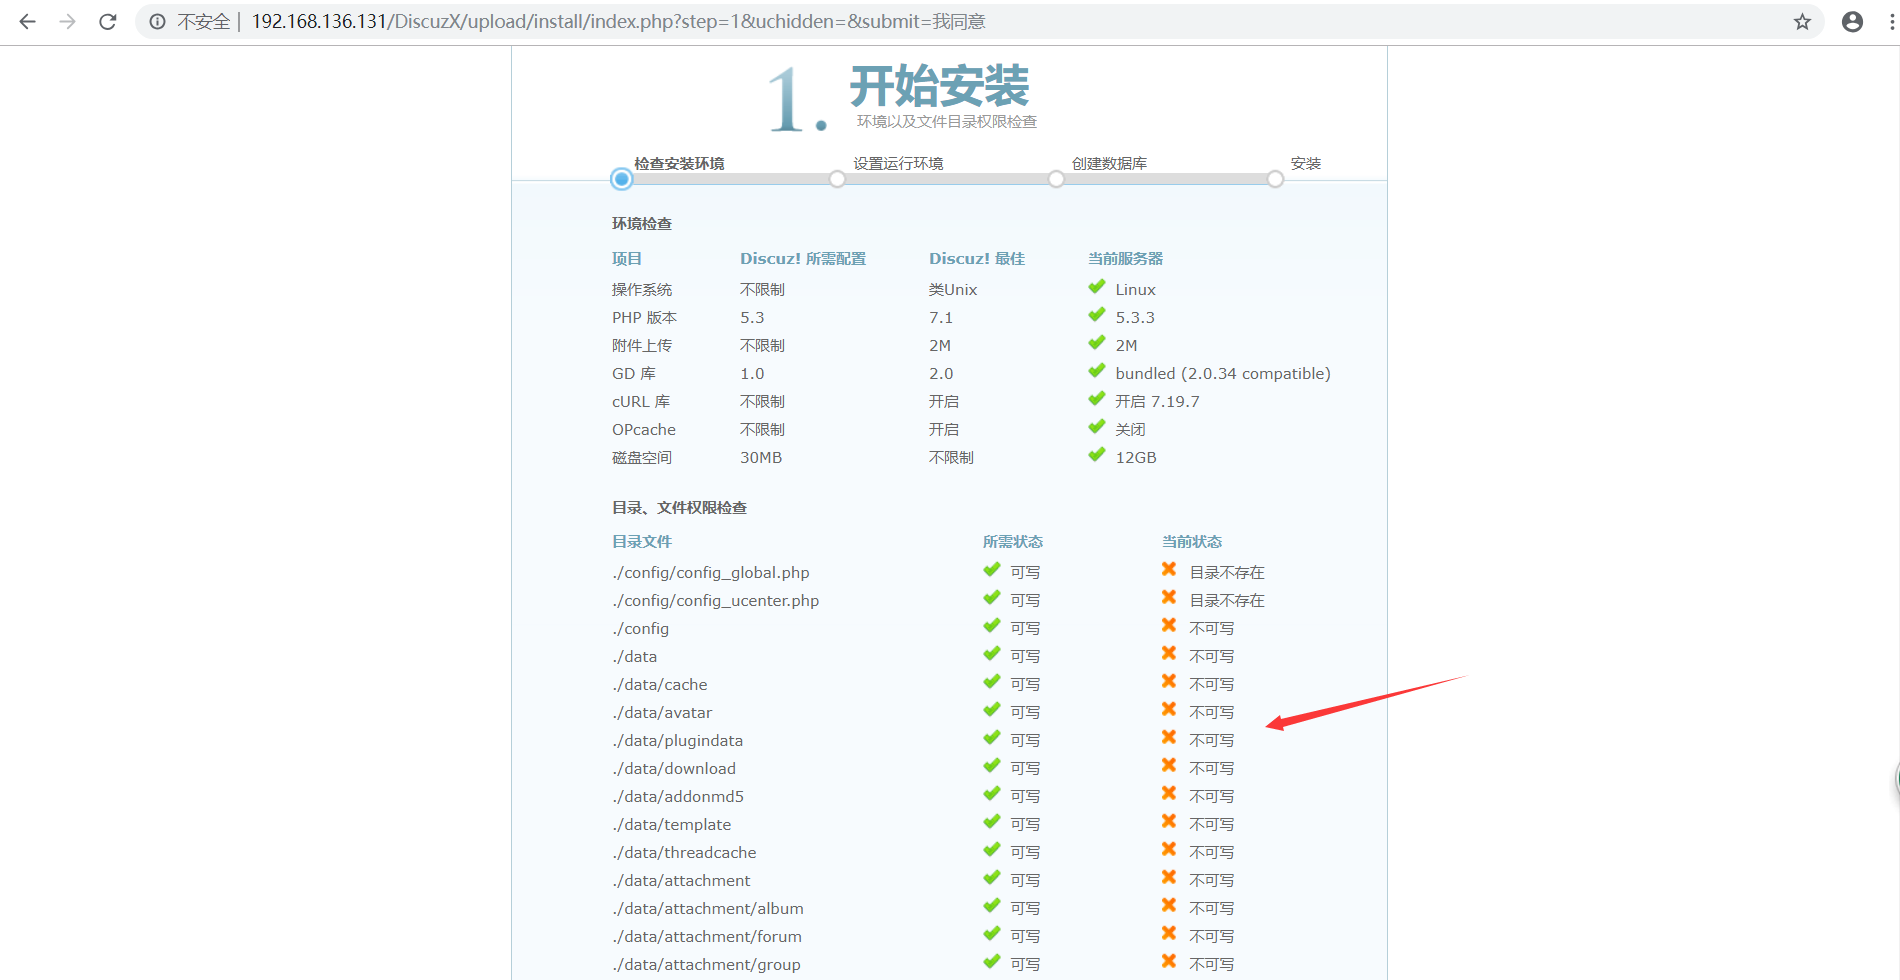Click the 环境检查 section heading
This screenshot has width=1900, height=980.
(x=642, y=224)
